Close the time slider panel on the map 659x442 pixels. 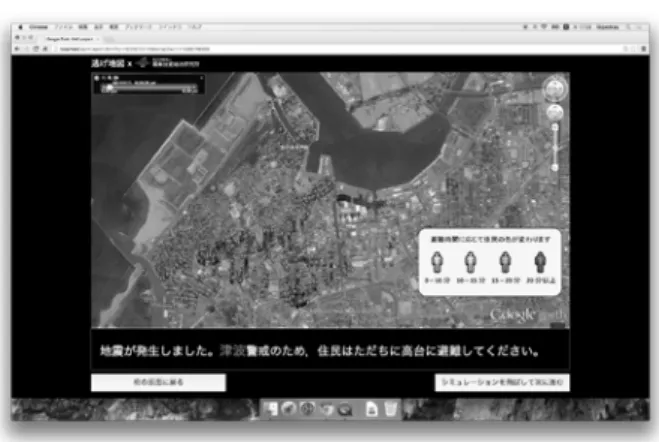[202, 78]
